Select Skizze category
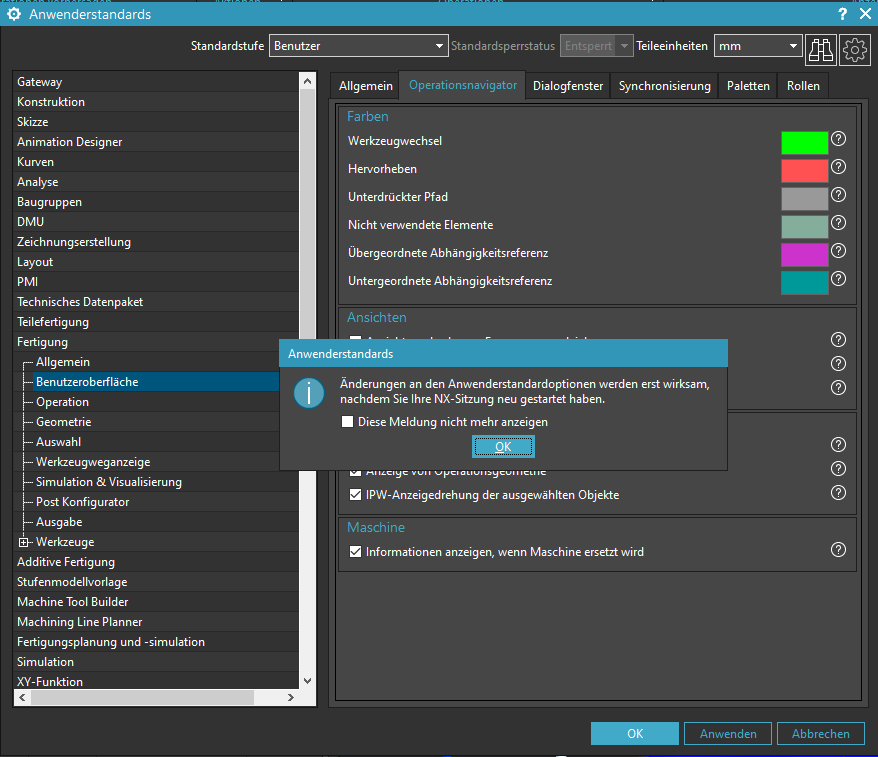This screenshot has width=878, height=757. (156, 122)
